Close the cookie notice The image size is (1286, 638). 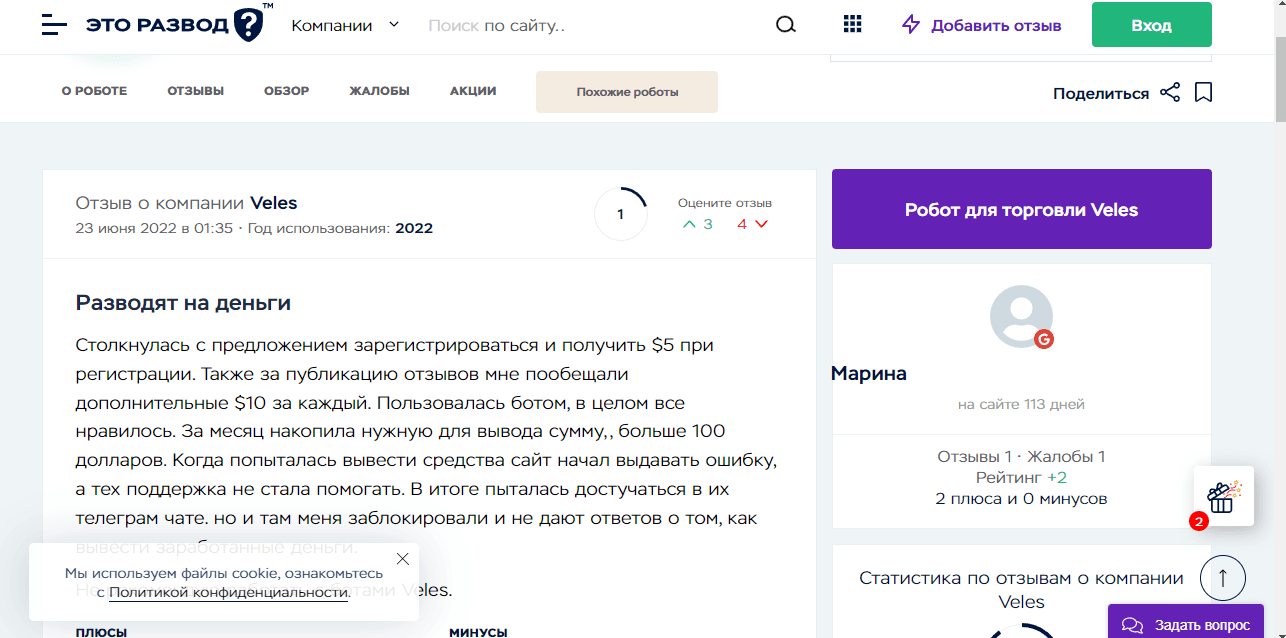pos(402,559)
